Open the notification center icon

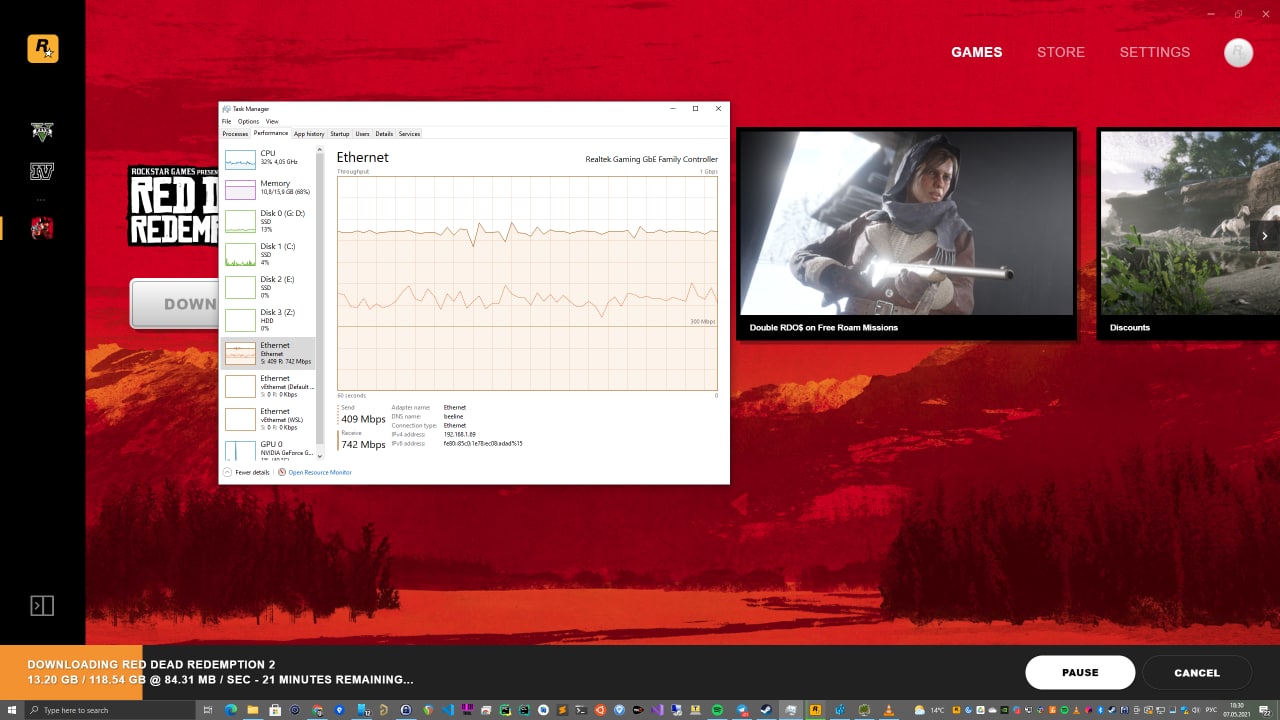(x=1264, y=710)
